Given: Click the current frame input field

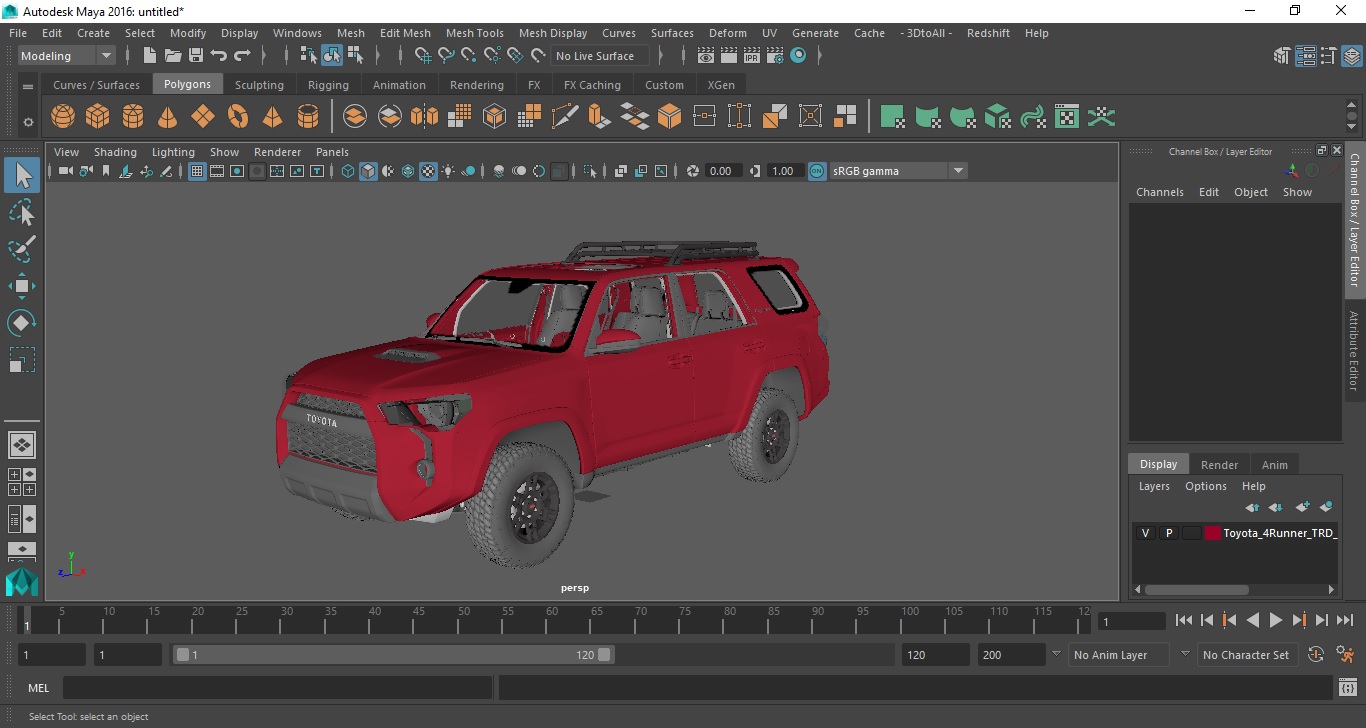Looking at the screenshot, I should (1131, 621).
